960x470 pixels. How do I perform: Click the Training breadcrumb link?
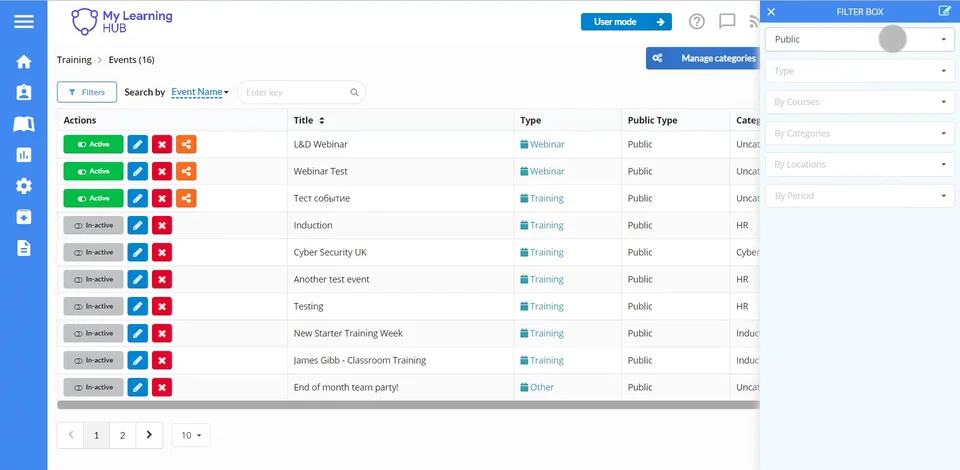pyautogui.click(x=74, y=60)
